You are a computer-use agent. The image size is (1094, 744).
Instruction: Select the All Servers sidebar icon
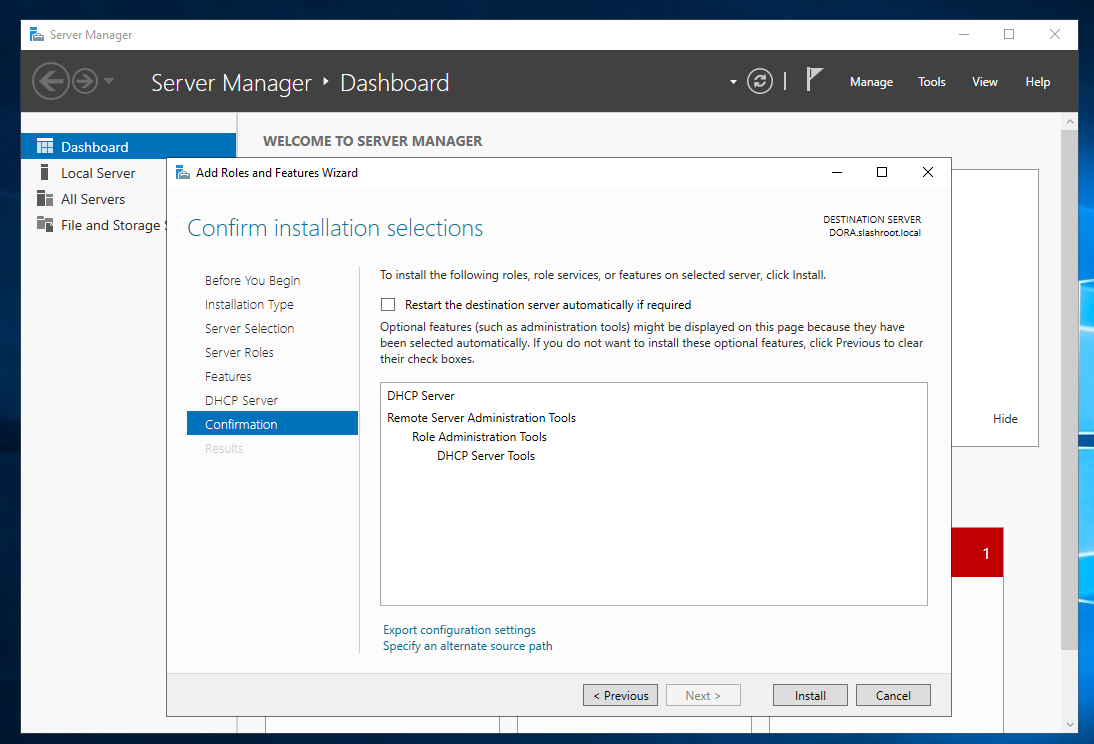pos(44,199)
